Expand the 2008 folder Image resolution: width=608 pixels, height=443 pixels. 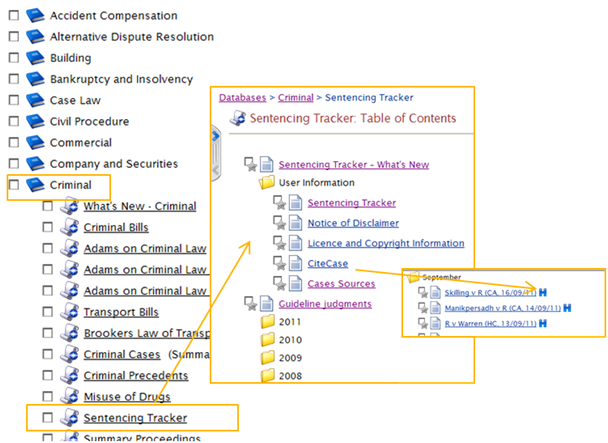coord(268,375)
